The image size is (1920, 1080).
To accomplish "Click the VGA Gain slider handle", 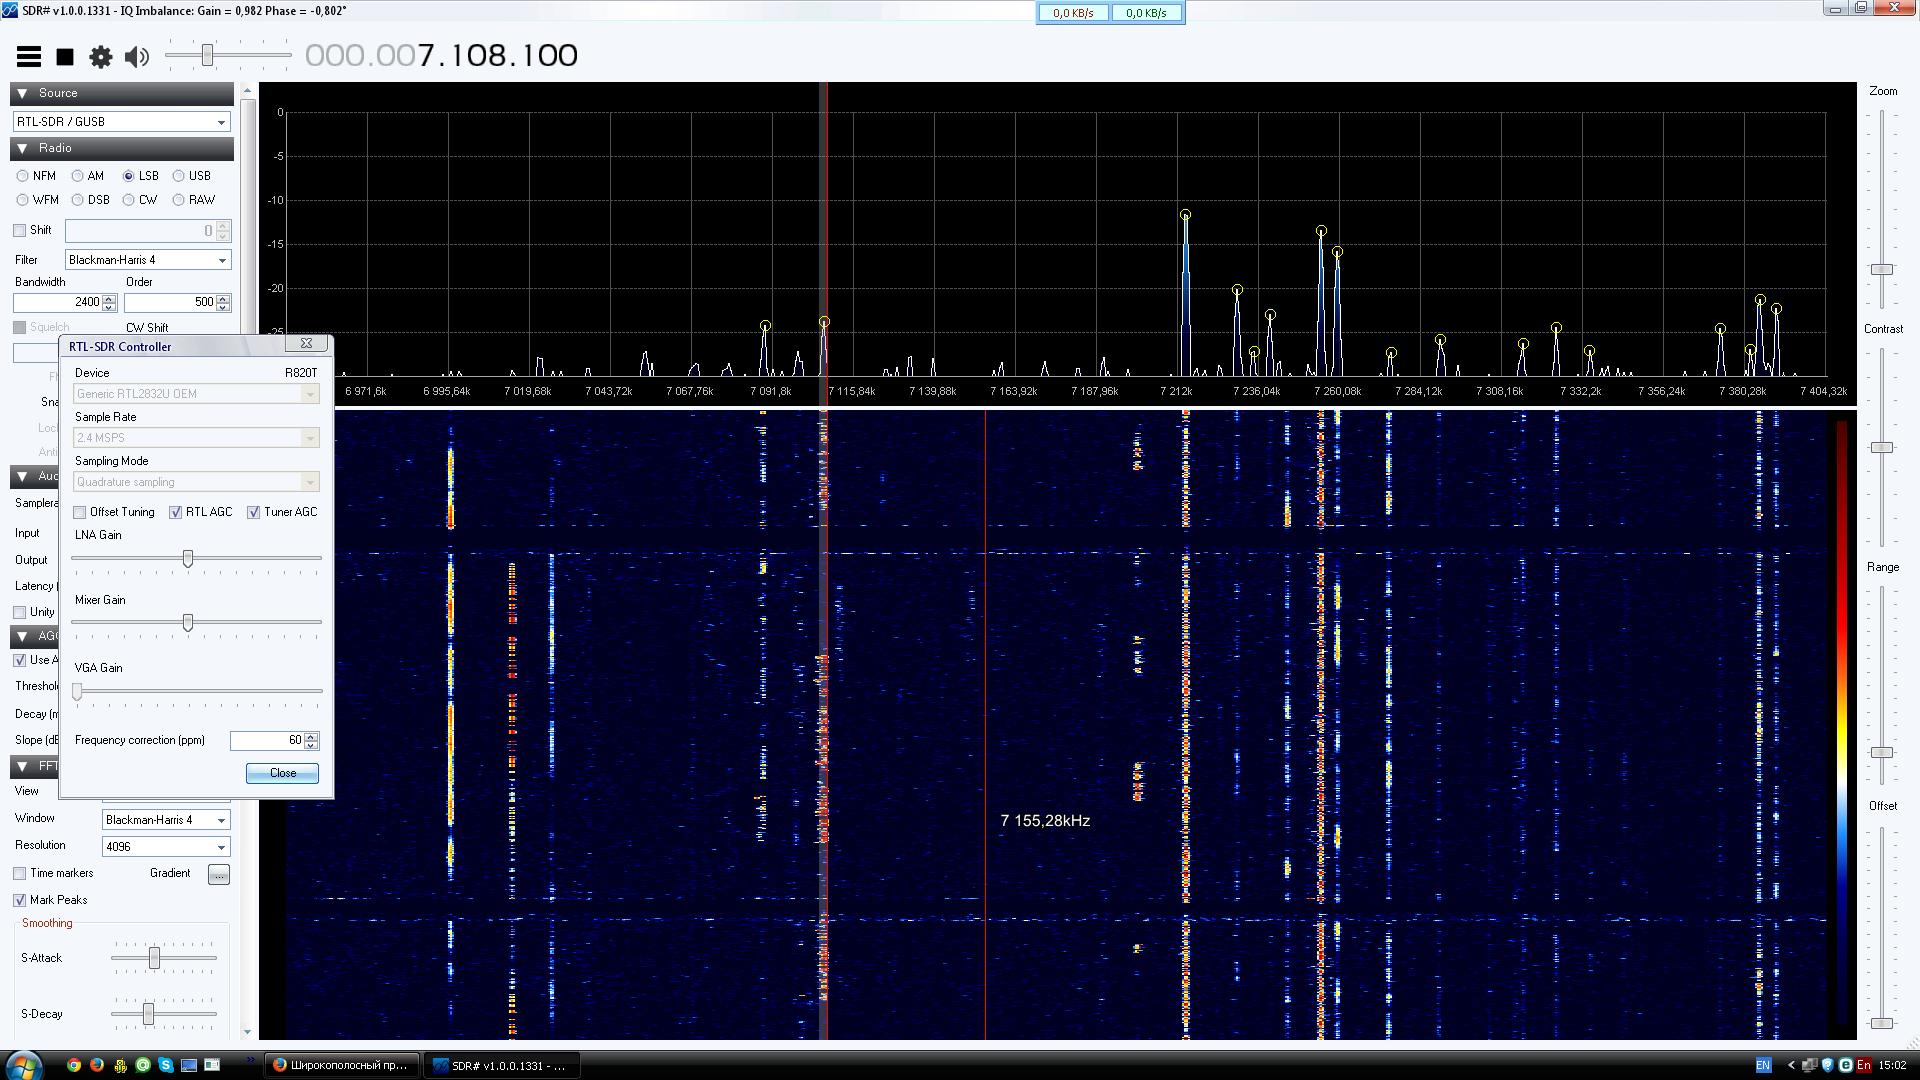I will click(x=78, y=691).
